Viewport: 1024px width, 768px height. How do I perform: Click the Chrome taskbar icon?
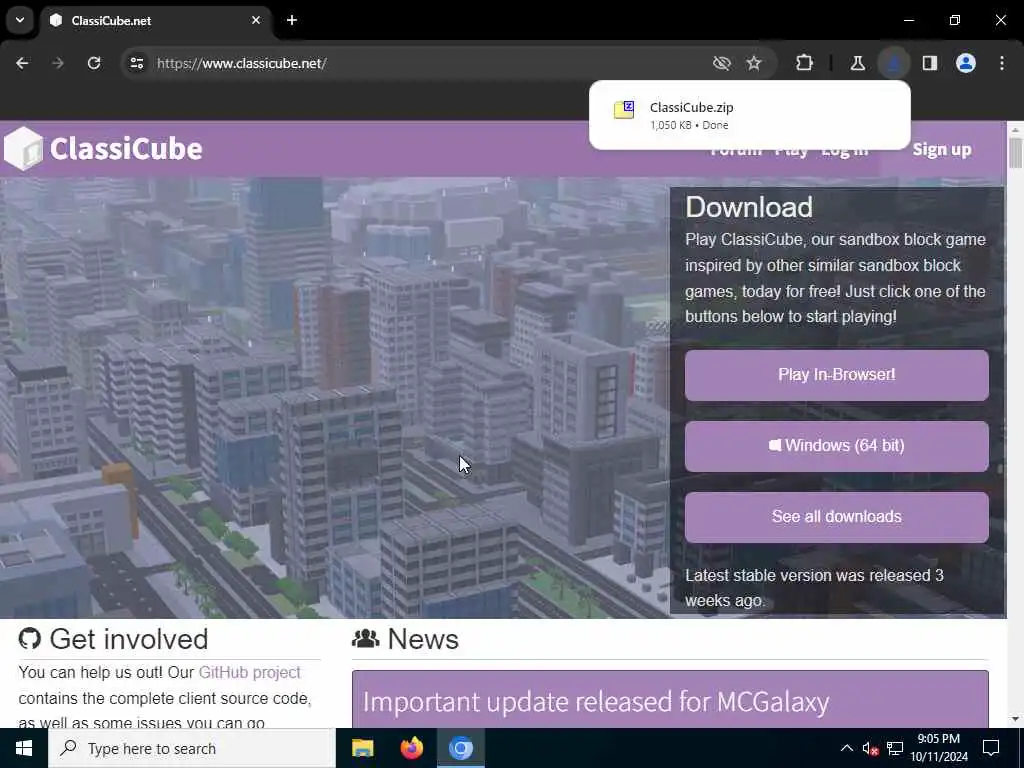tap(460, 748)
